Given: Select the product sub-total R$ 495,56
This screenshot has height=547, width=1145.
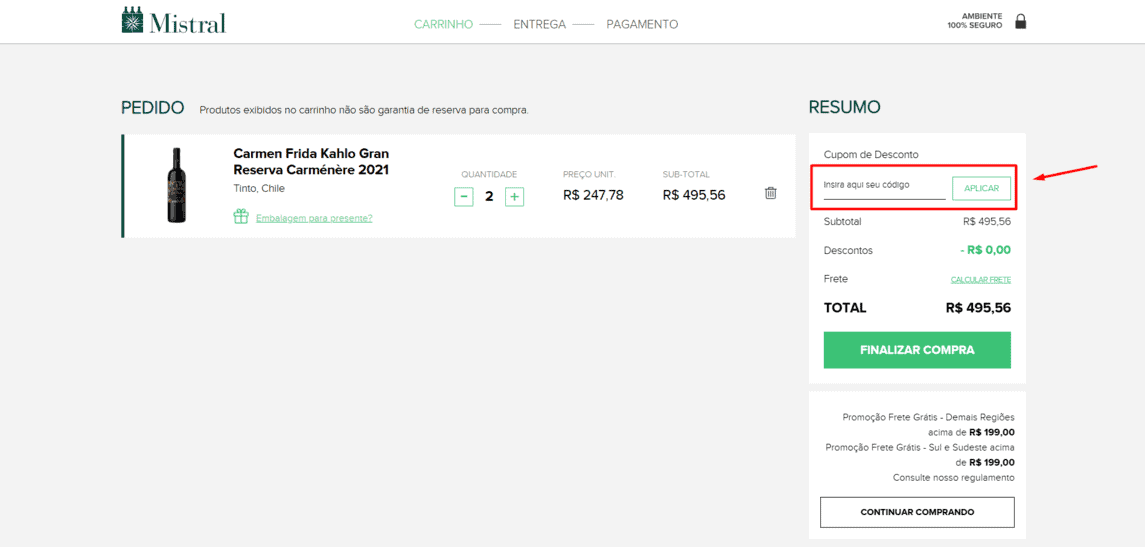Looking at the screenshot, I should click(694, 195).
